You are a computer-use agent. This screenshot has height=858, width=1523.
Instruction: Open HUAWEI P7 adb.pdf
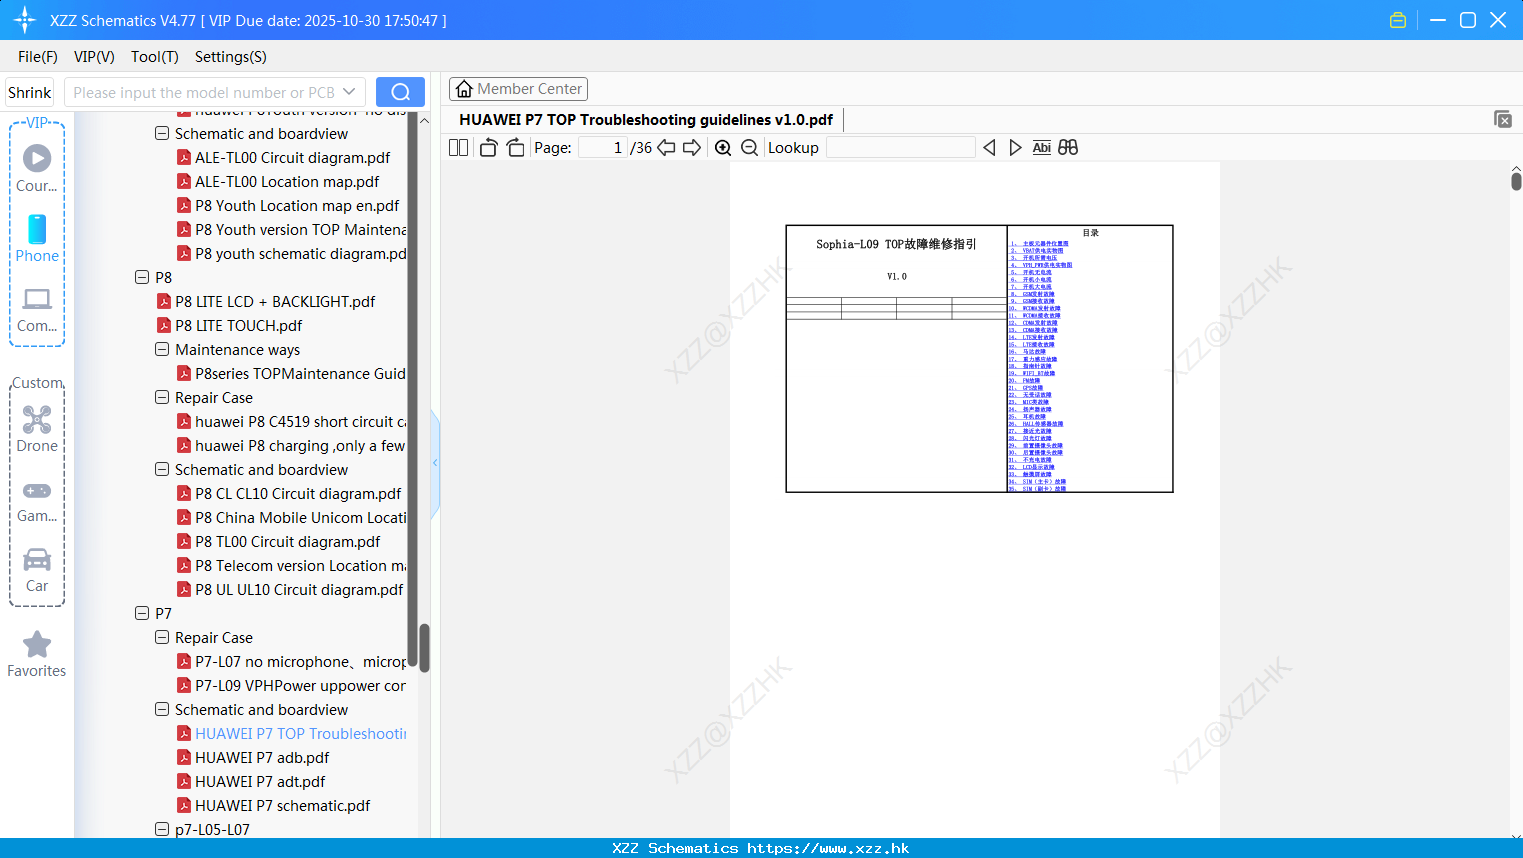(x=262, y=757)
